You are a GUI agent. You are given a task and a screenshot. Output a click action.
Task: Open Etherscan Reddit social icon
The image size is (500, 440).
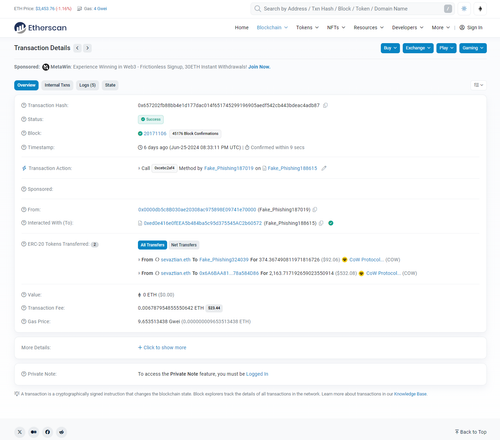pos(62,432)
